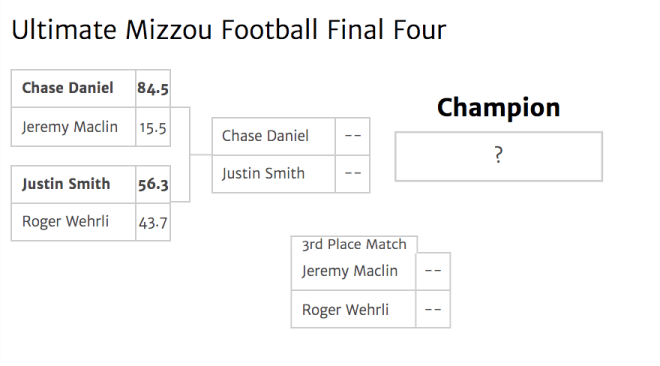
Task: Click the 56.3 score for Justin Smith
Action: point(153,184)
